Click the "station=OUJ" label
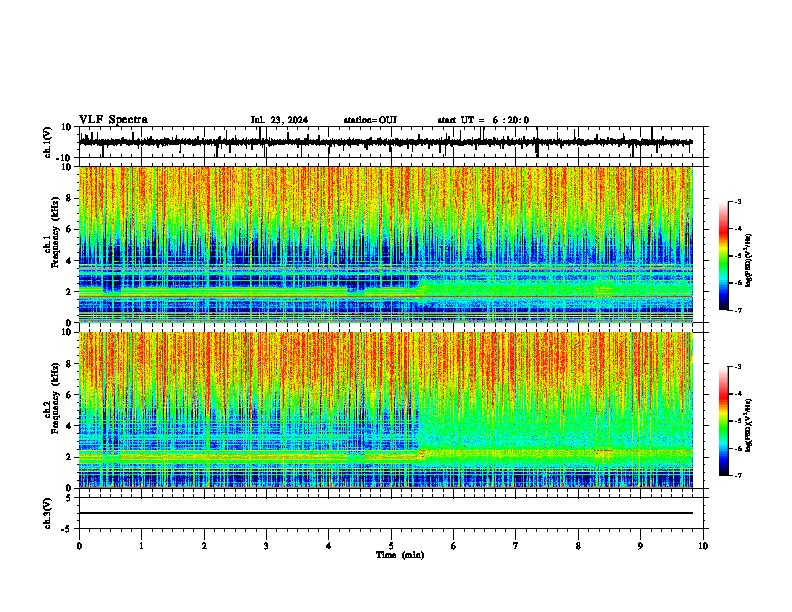Image resolution: width=792 pixels, height=612 pixels. coord(370,120)
